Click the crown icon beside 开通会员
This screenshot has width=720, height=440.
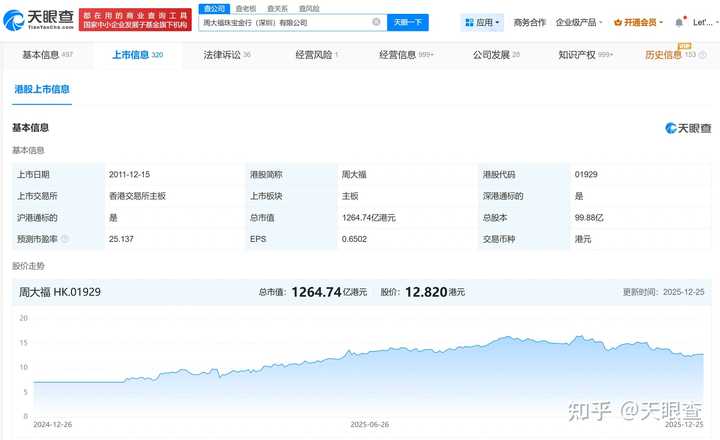tap(618, 23)
